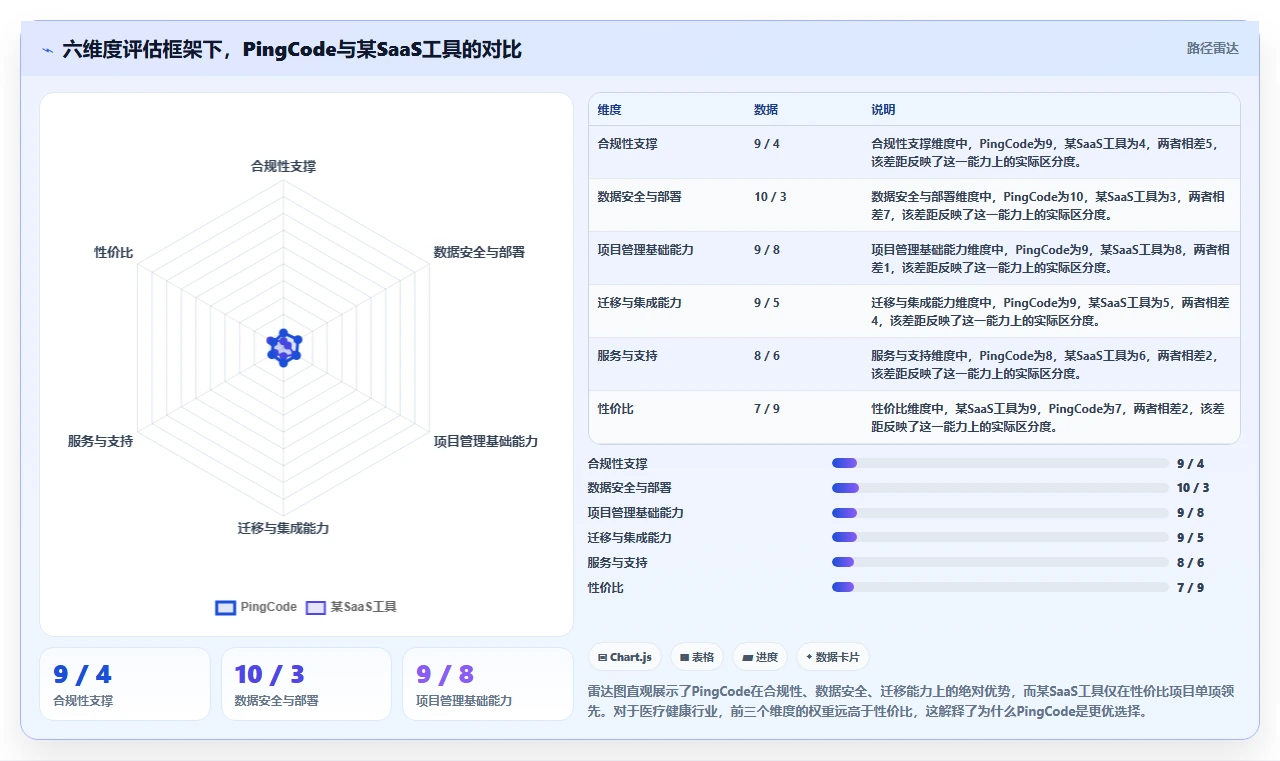Open the 9 / 8 项目管理基础能力 stat card
This screenshot has height=761, width=1280.
[x=488, y=684]
